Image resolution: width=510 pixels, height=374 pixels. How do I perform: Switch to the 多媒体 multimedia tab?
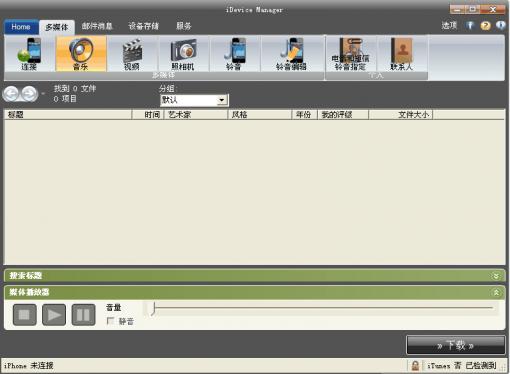click(x=57, y=27)
